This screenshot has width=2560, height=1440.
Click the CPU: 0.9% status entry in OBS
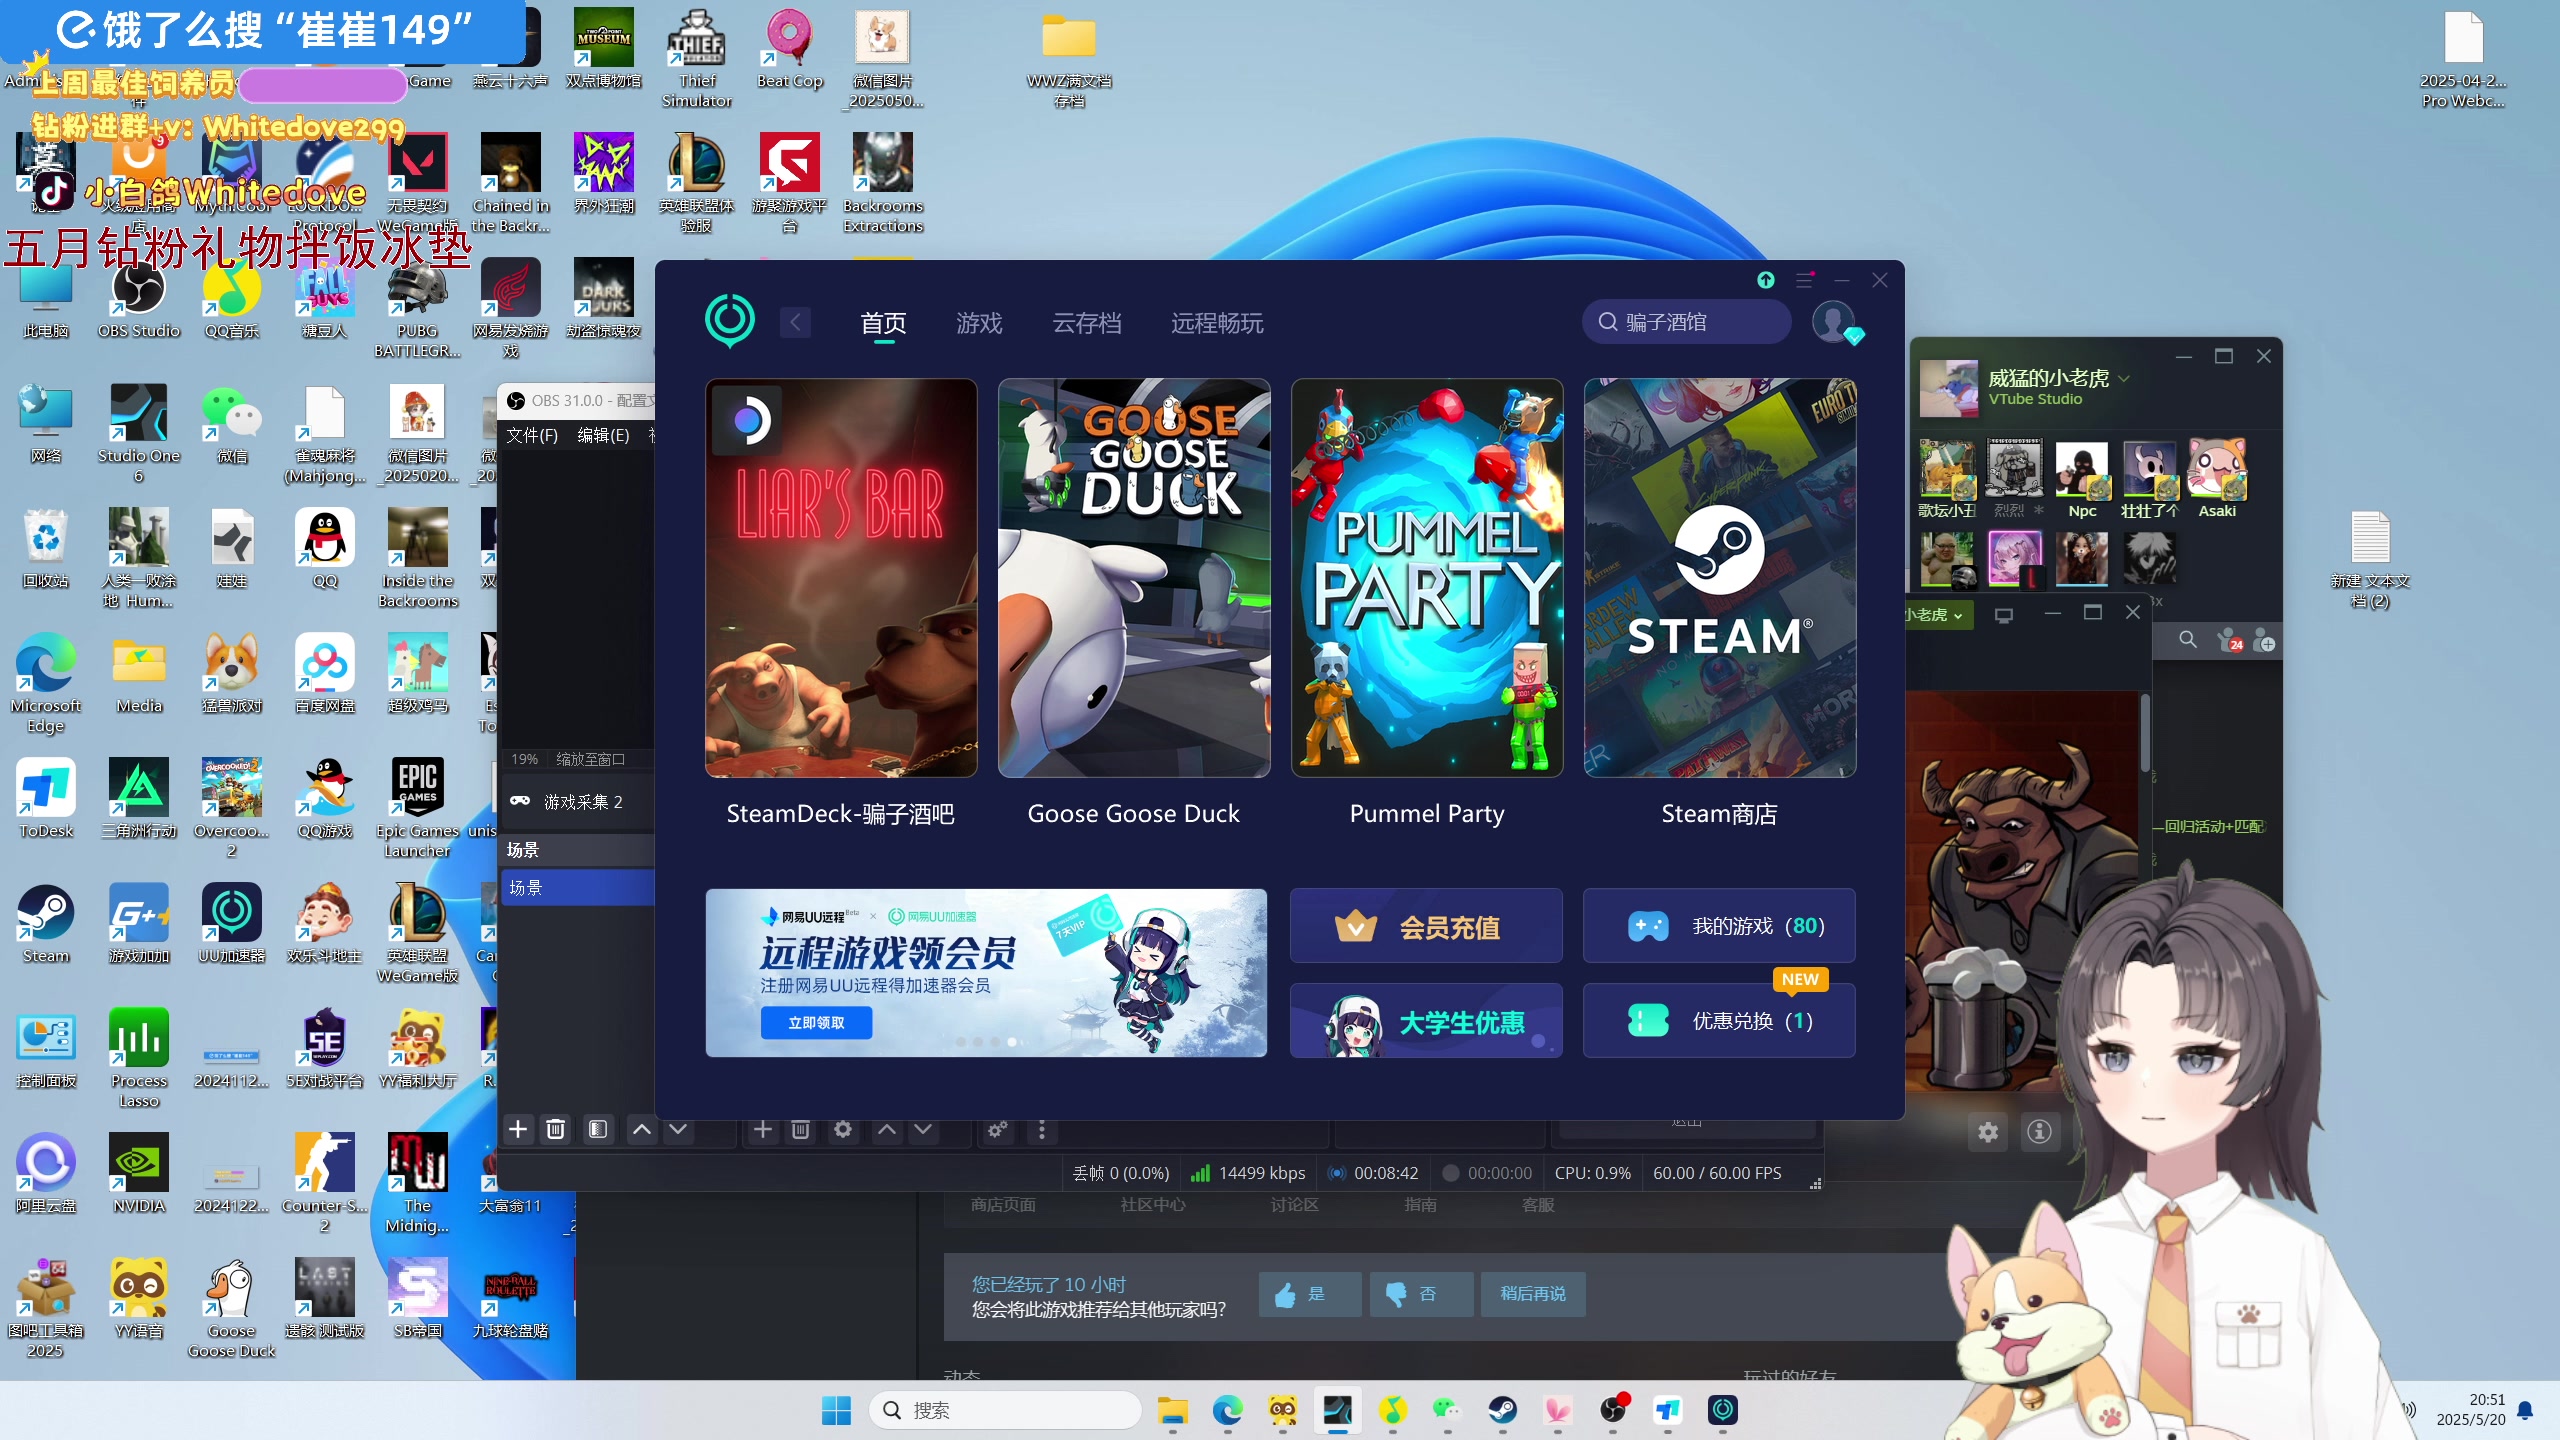point(1593,1173)
